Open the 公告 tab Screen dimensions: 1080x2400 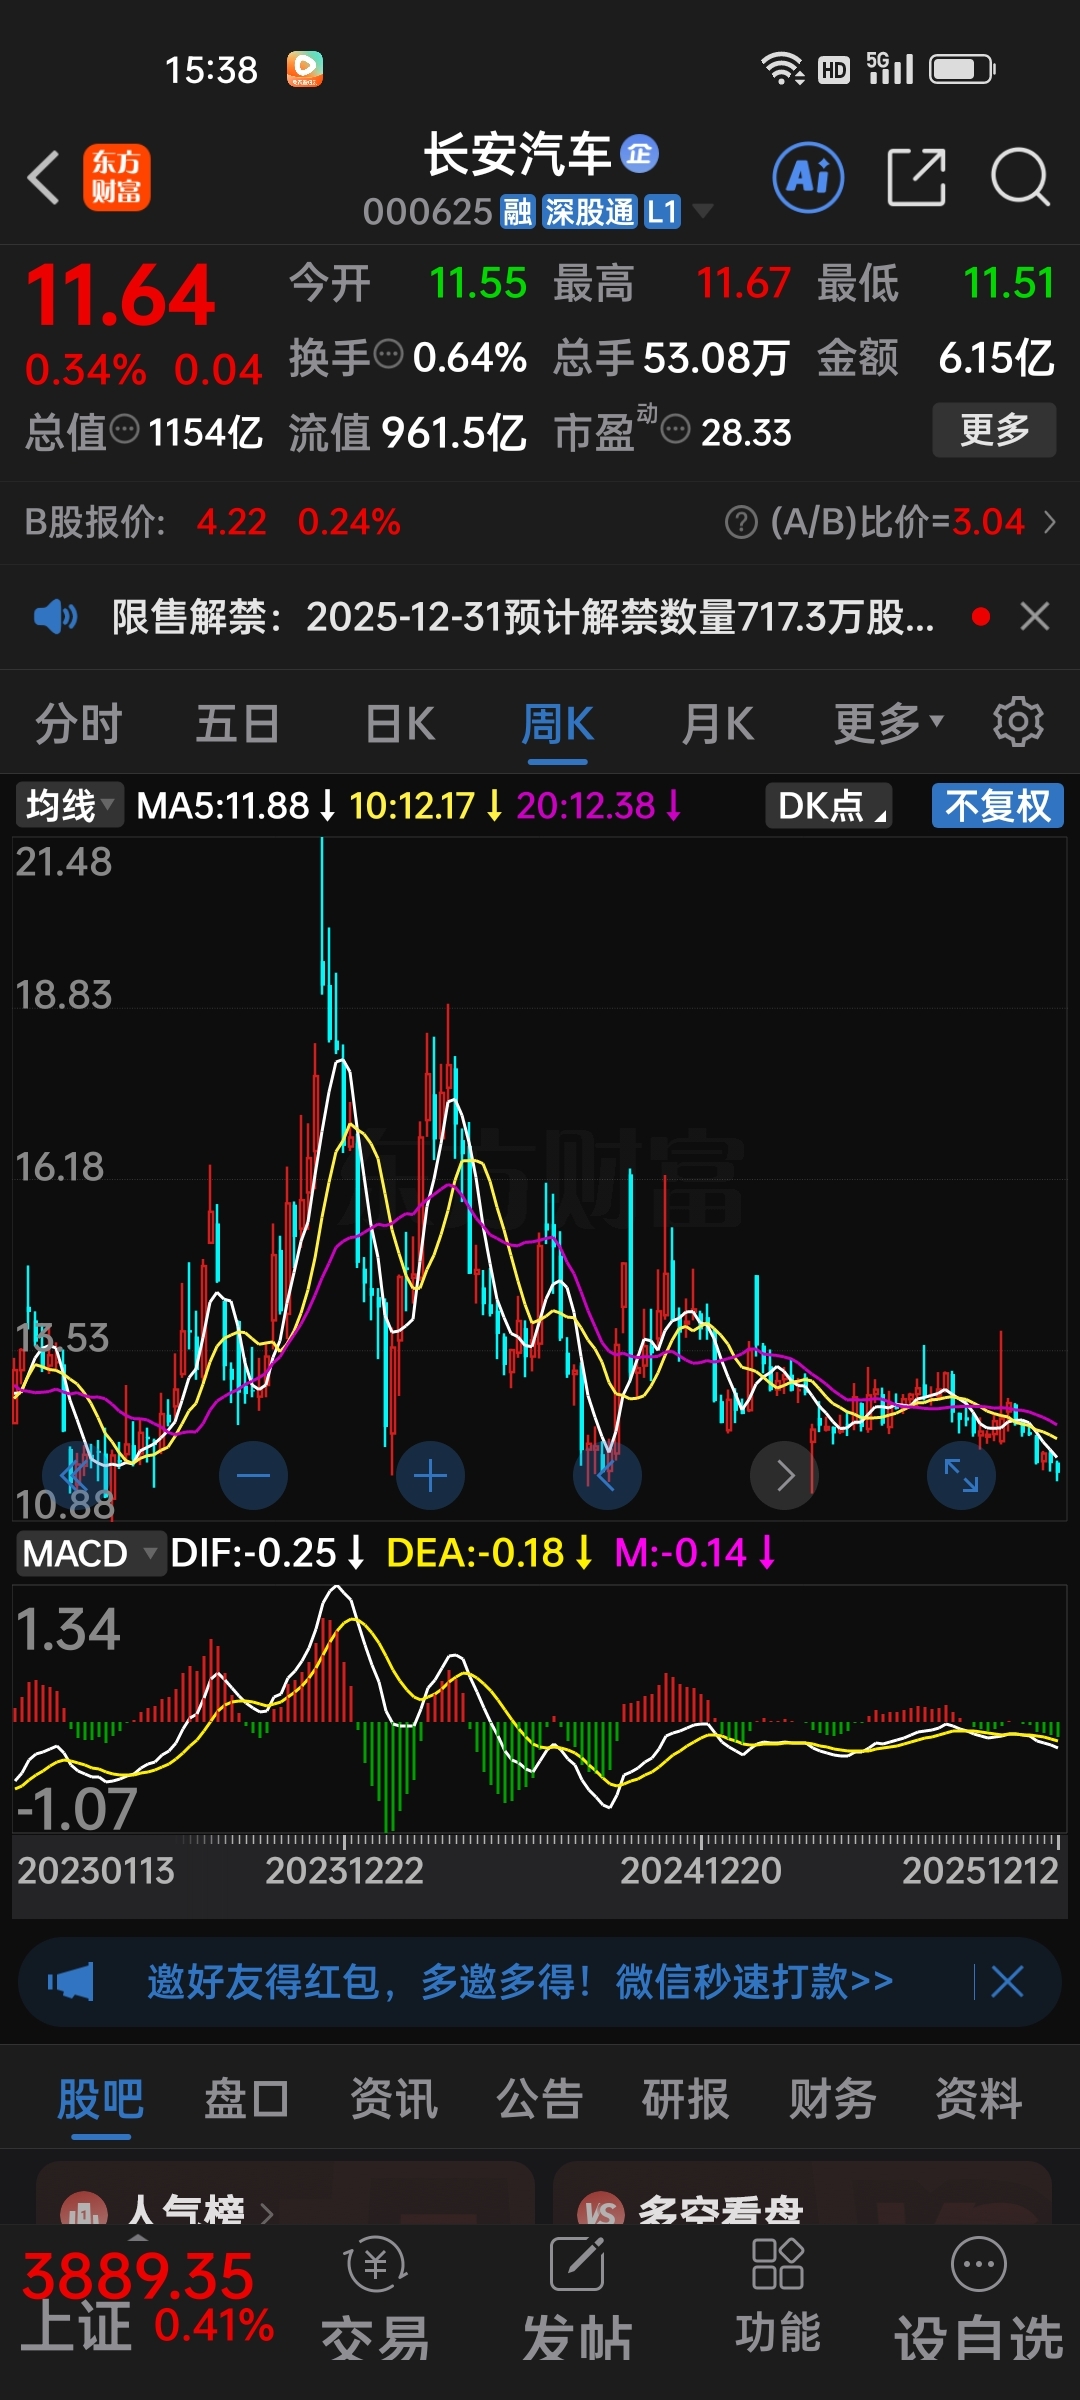pos(540,2098)
